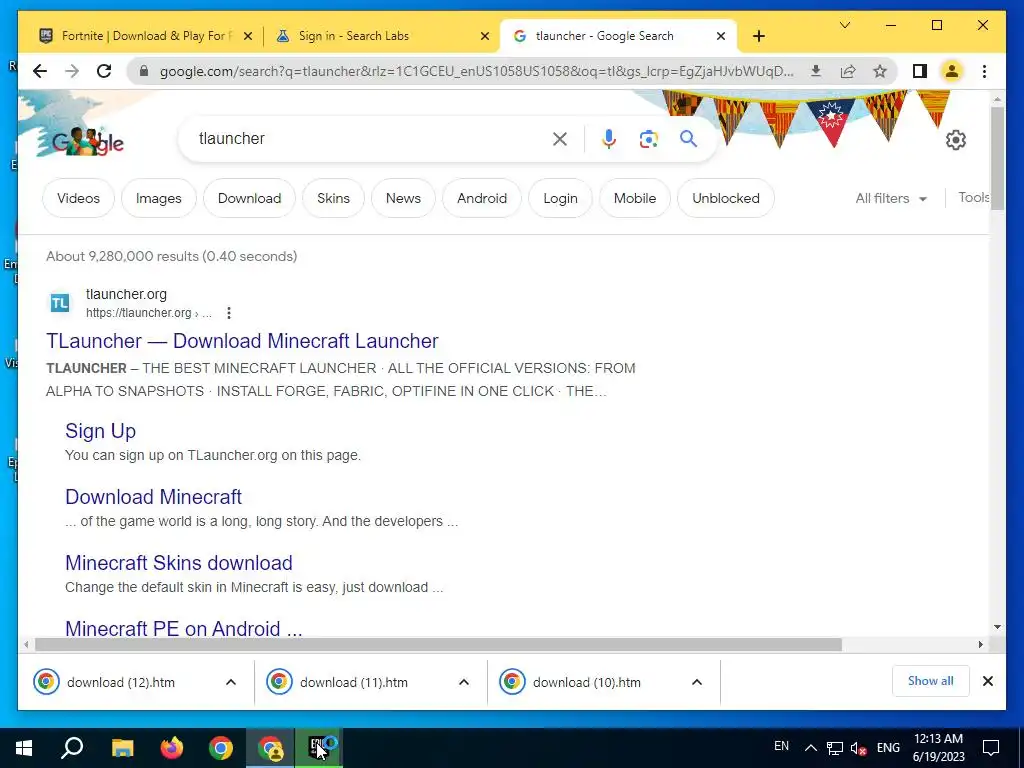Expand options for download (10).htm

[x=697, y=682]
